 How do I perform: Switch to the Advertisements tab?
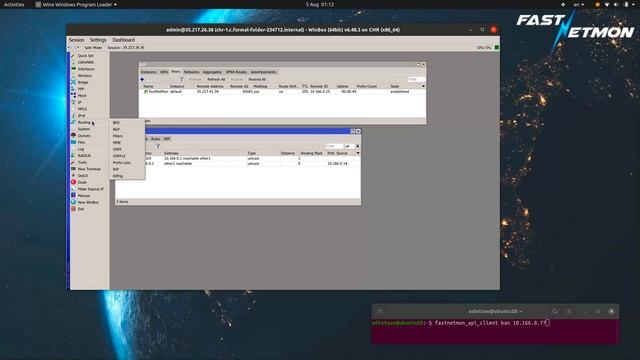[263, 72]
